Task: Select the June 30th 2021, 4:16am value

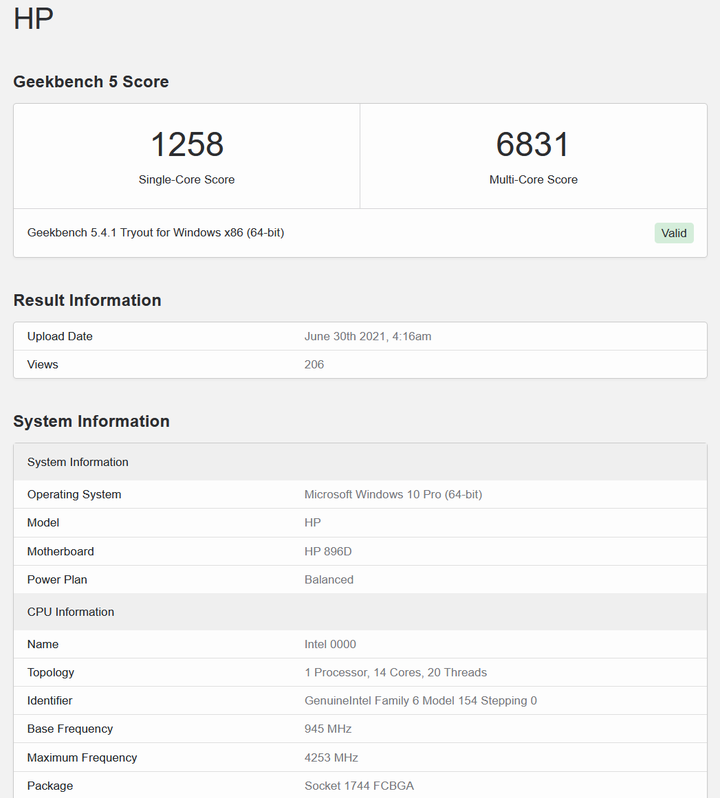Action: pyautogui.click(x=368, y=336)
